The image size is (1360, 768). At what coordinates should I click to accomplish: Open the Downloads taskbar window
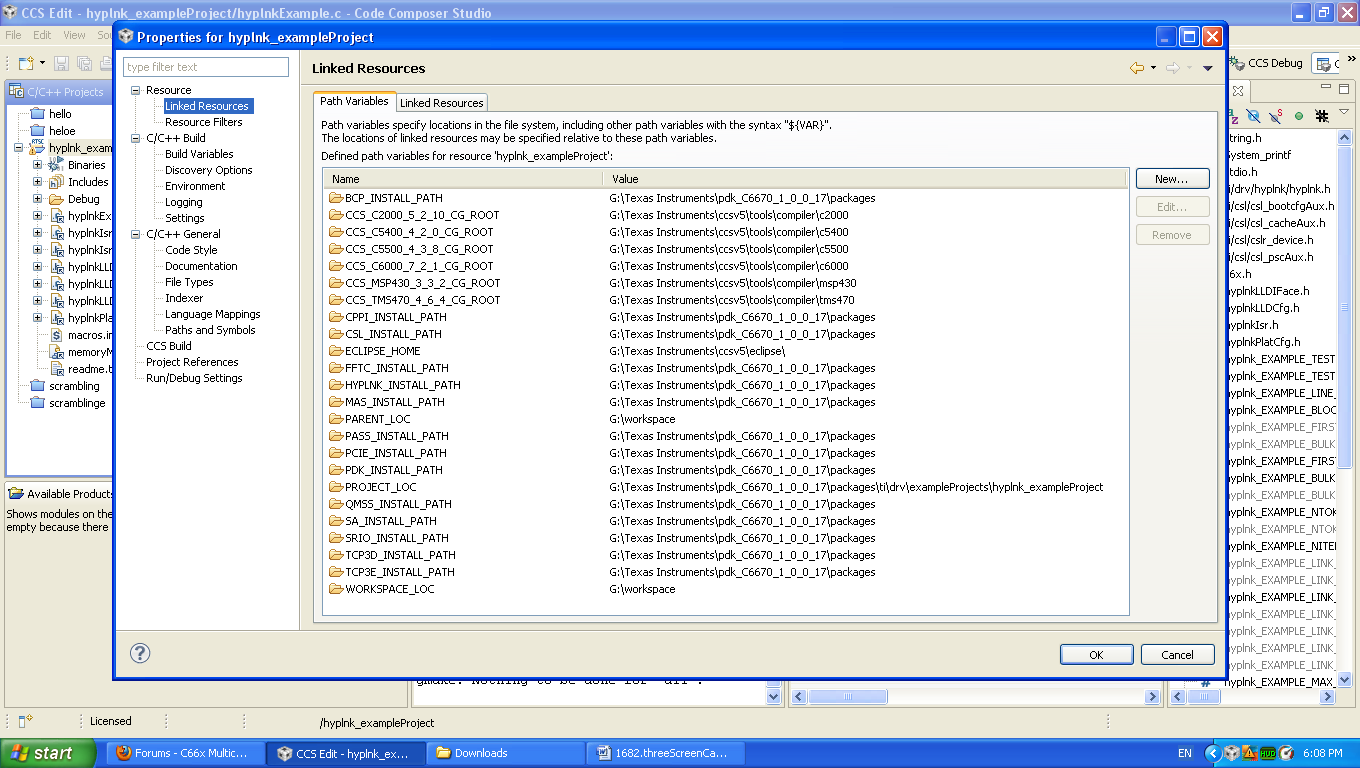[506, 753]
